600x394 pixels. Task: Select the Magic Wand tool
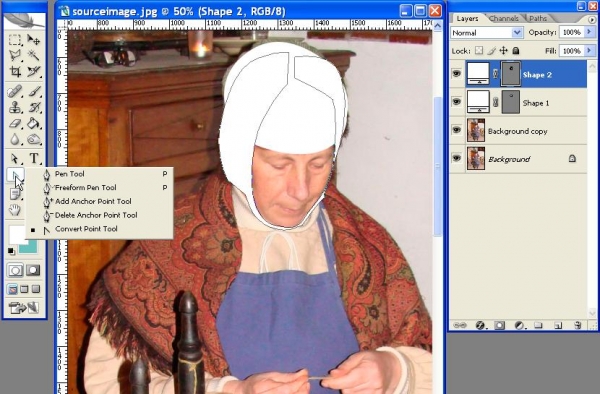pyautogui.click(x=34, y=56)
